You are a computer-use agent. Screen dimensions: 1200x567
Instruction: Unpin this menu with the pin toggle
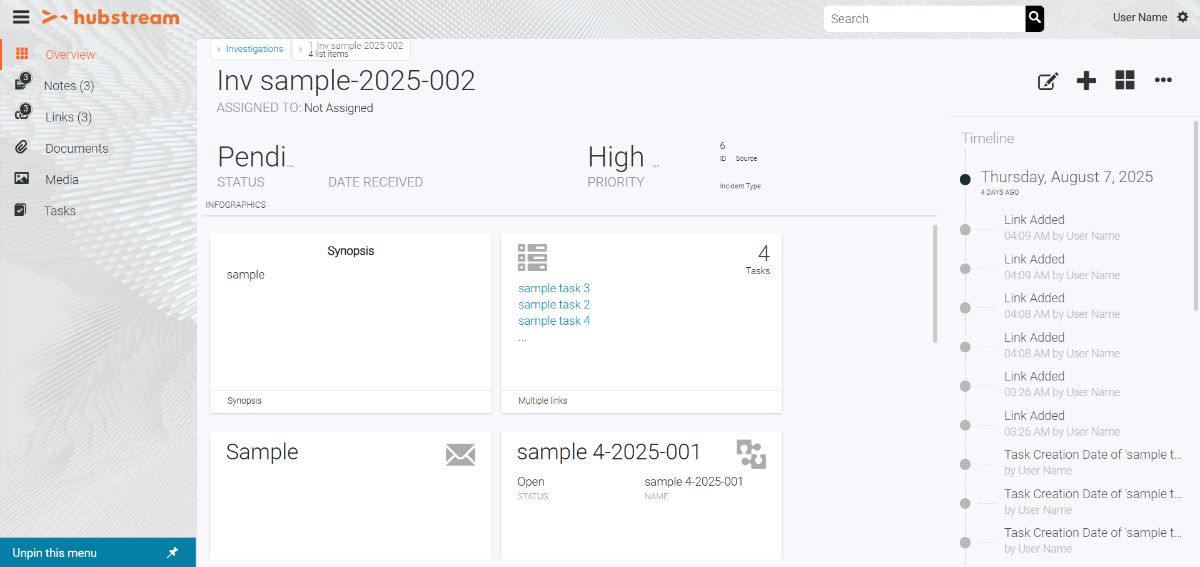172,553
